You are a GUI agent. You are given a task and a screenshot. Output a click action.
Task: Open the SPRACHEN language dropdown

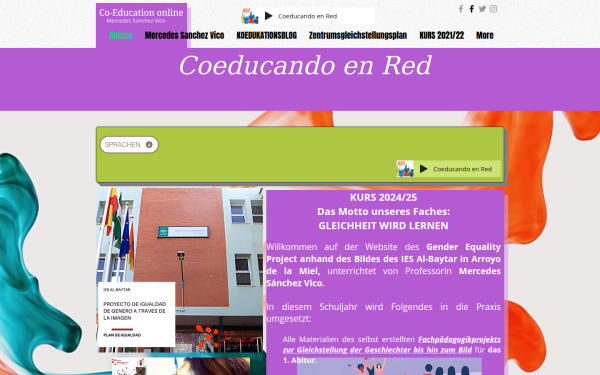click(129, 145)
